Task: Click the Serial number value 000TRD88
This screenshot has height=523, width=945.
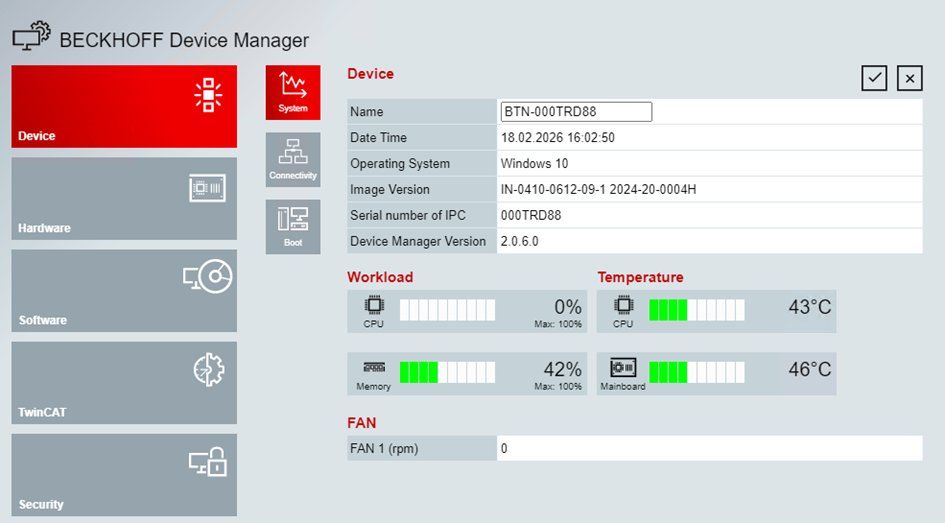Action: coord(531,215)
